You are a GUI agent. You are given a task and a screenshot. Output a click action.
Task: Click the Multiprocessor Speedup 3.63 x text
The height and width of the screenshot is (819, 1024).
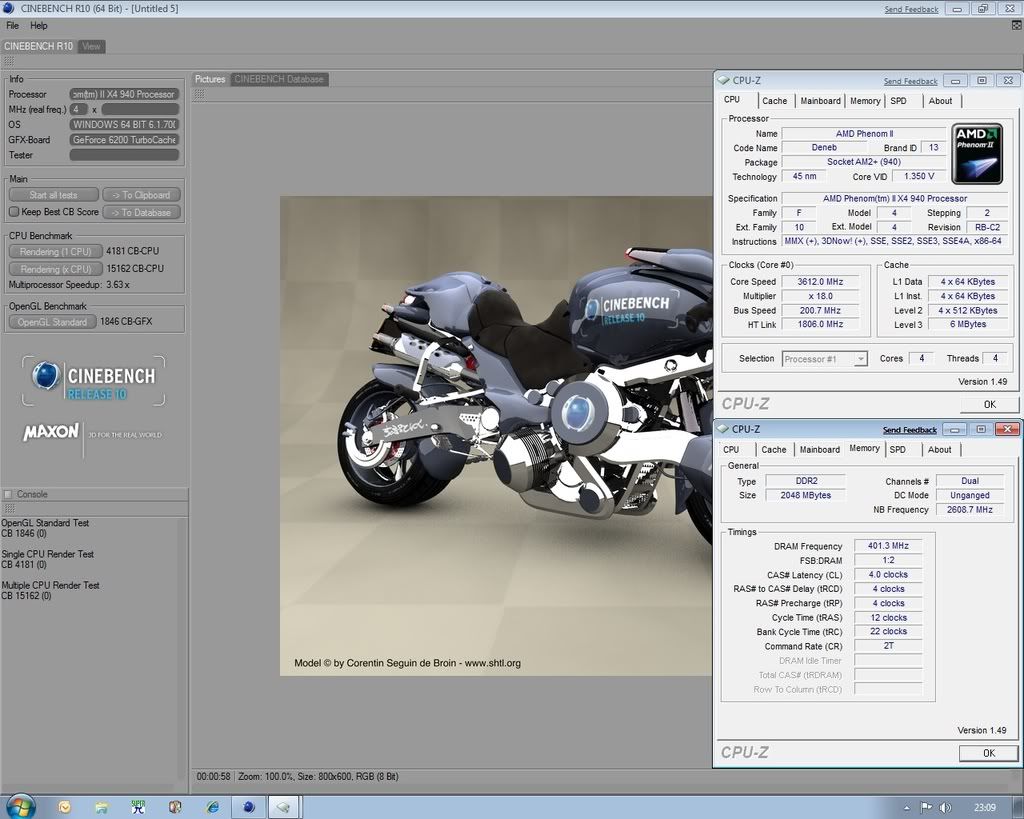coord(69,285)
